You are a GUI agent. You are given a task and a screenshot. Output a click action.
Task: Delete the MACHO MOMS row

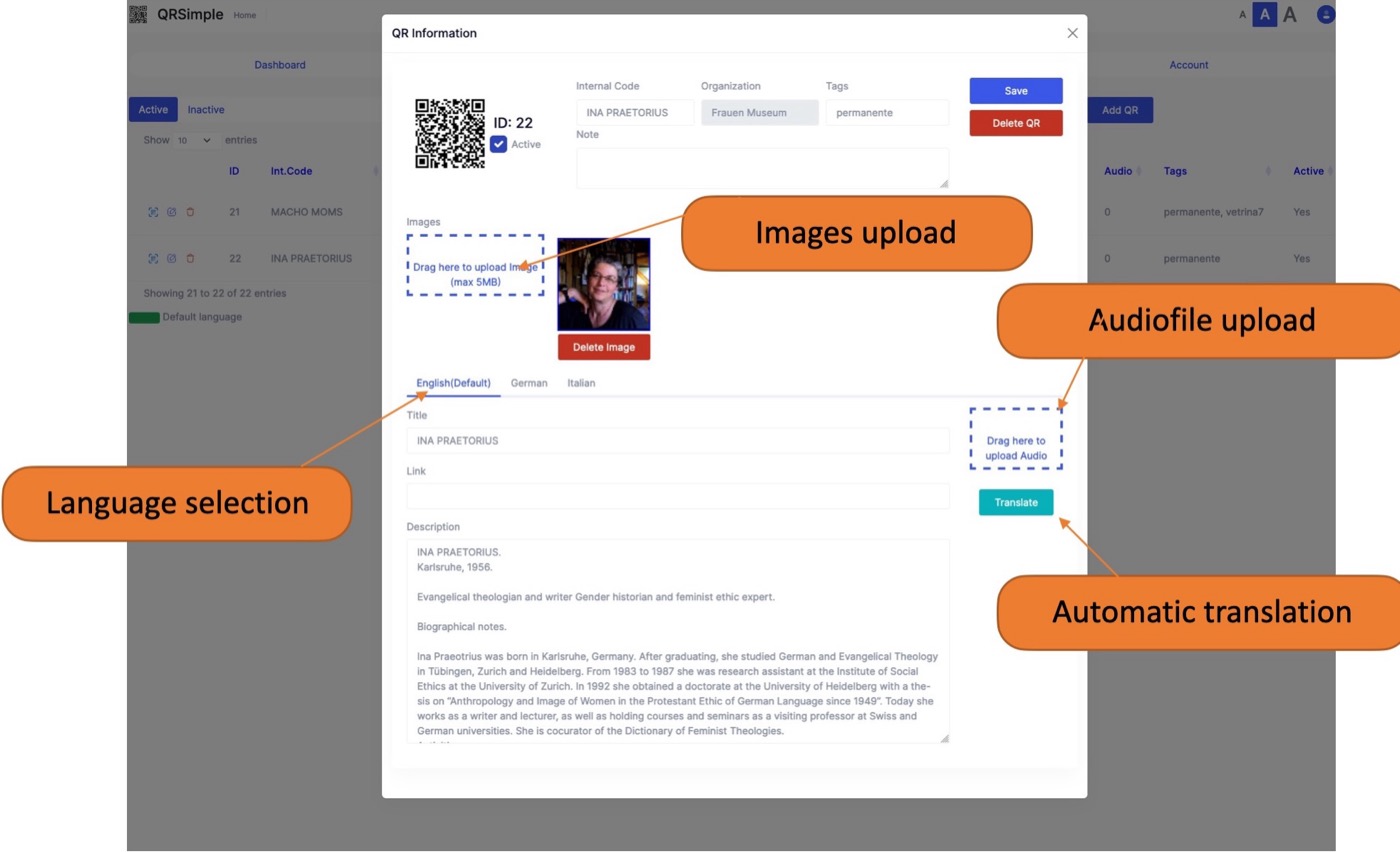[190, 212]
